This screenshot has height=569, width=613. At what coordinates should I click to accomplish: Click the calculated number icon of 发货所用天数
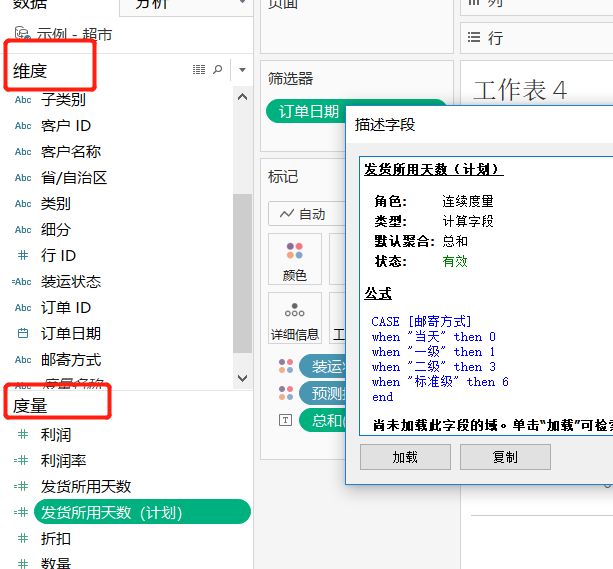21,486
